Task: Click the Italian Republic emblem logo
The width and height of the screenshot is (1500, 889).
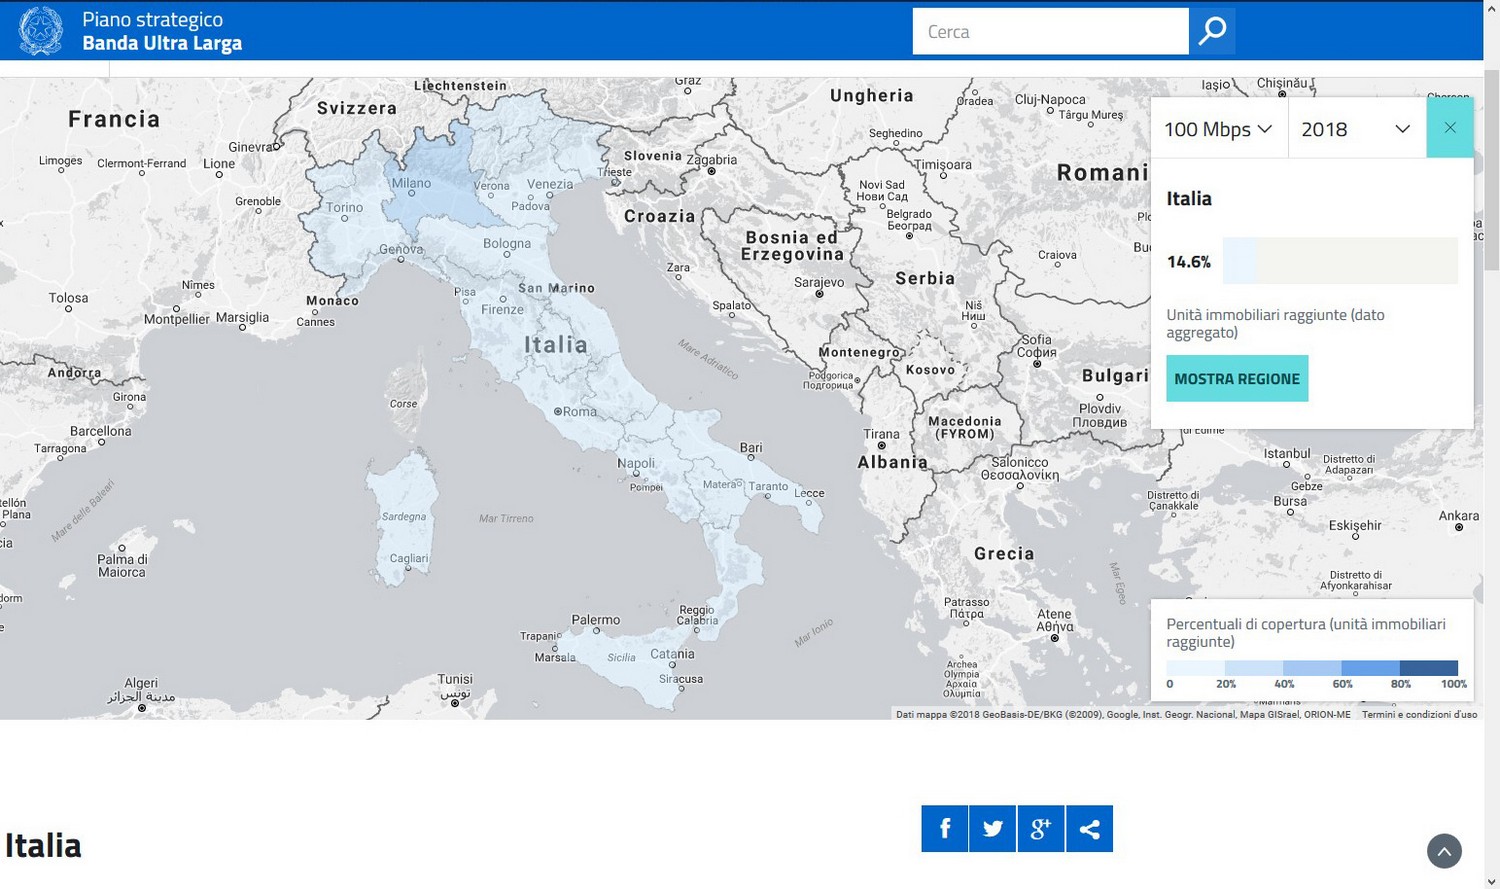Action: pos(41,31)
